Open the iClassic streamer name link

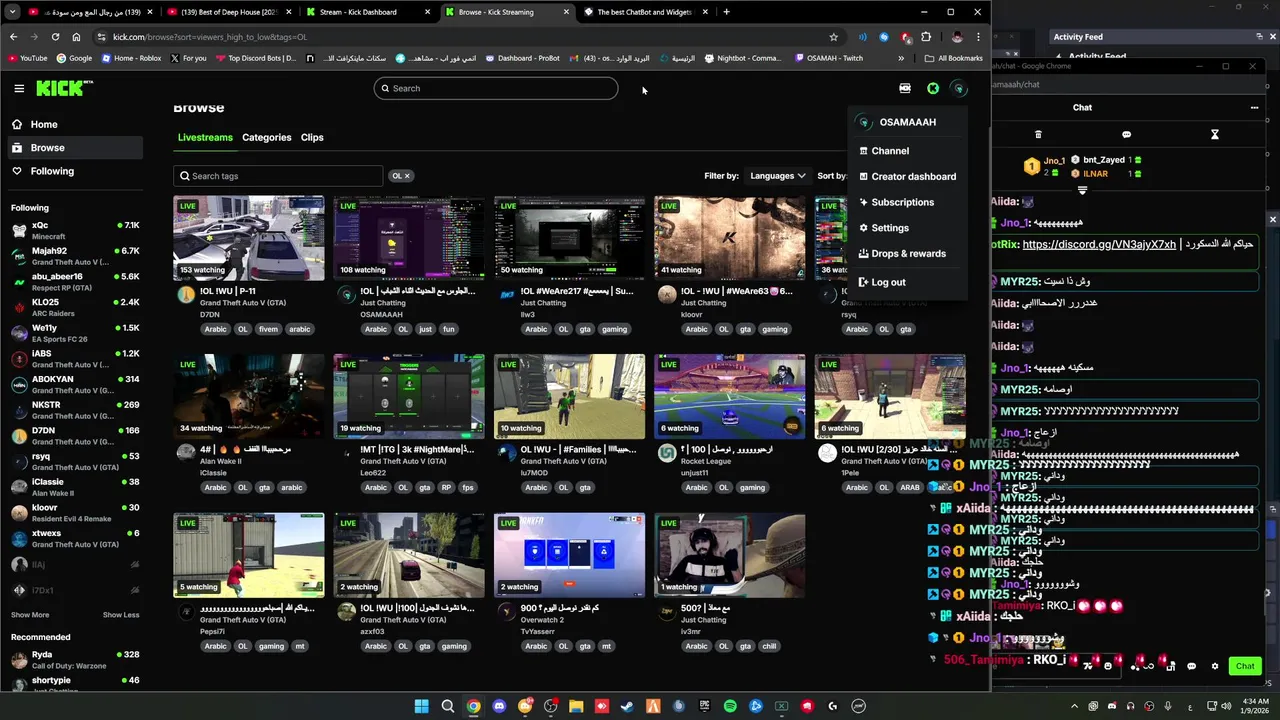point(213,473)
